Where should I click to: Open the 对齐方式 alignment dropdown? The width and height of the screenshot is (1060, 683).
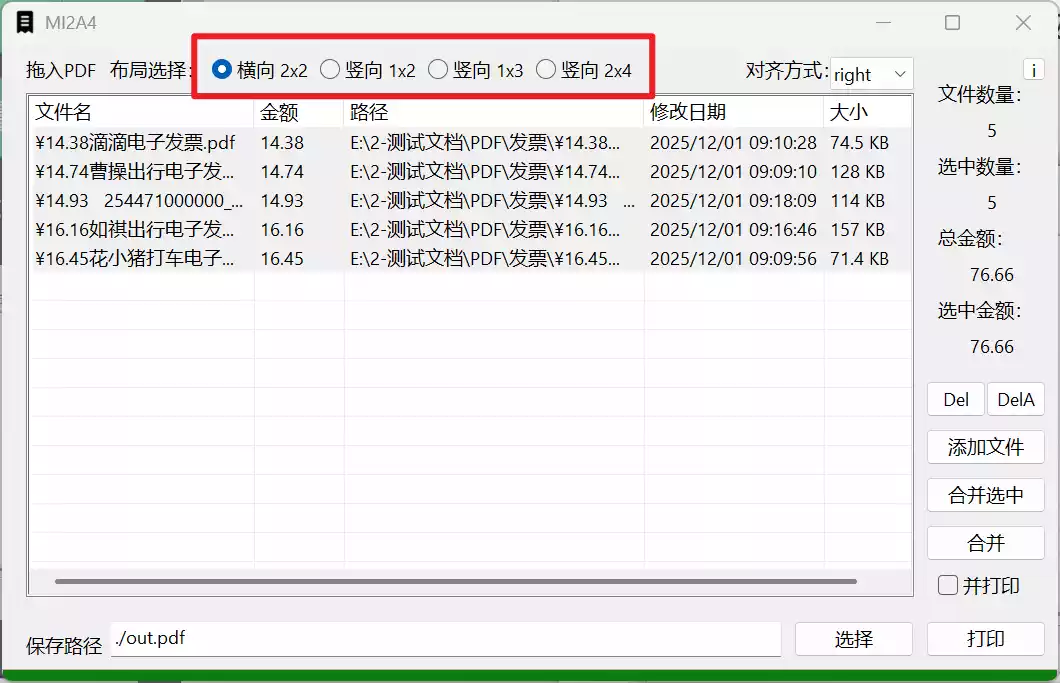point(871,74)
